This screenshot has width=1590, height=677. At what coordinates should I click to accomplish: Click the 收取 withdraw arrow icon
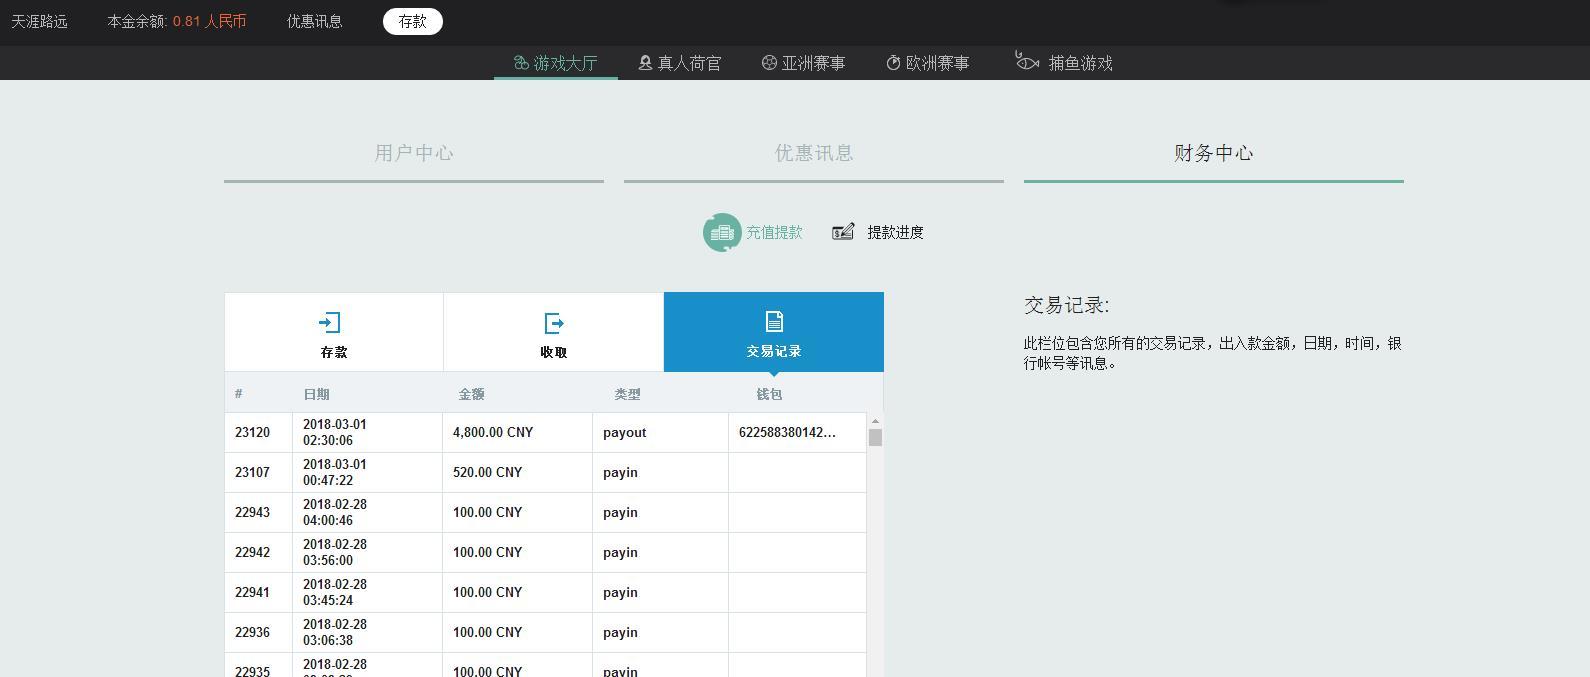tap(554, 323)
